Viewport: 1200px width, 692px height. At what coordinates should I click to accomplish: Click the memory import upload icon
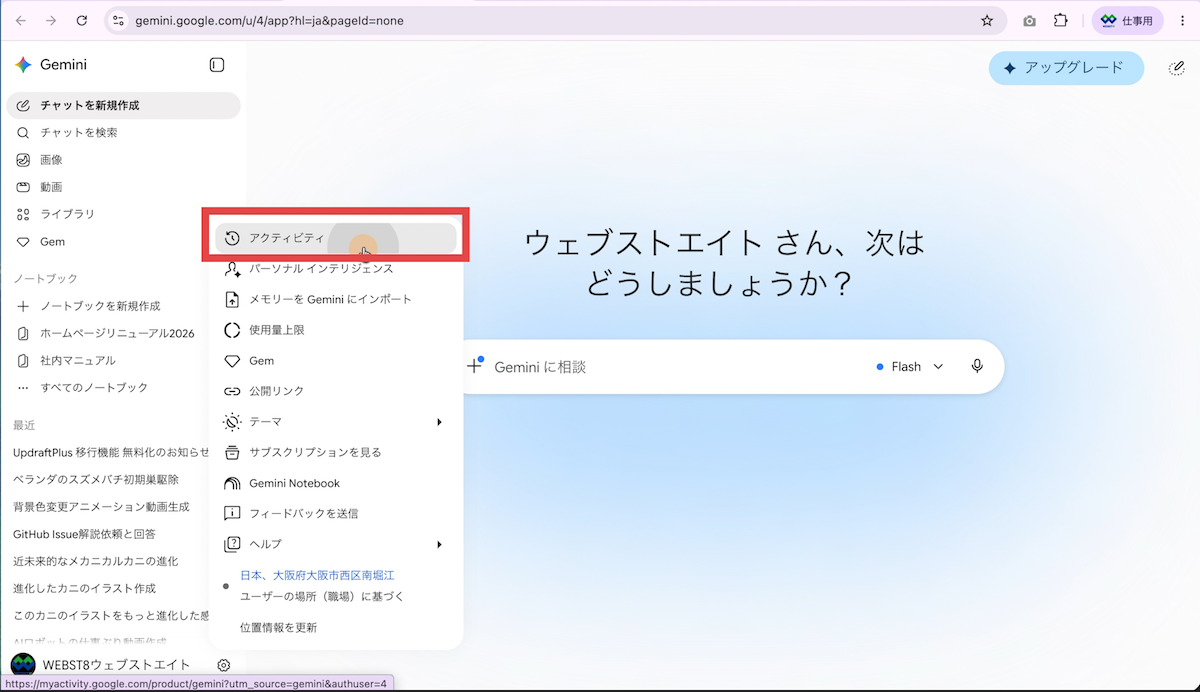(x=232, y=299)
